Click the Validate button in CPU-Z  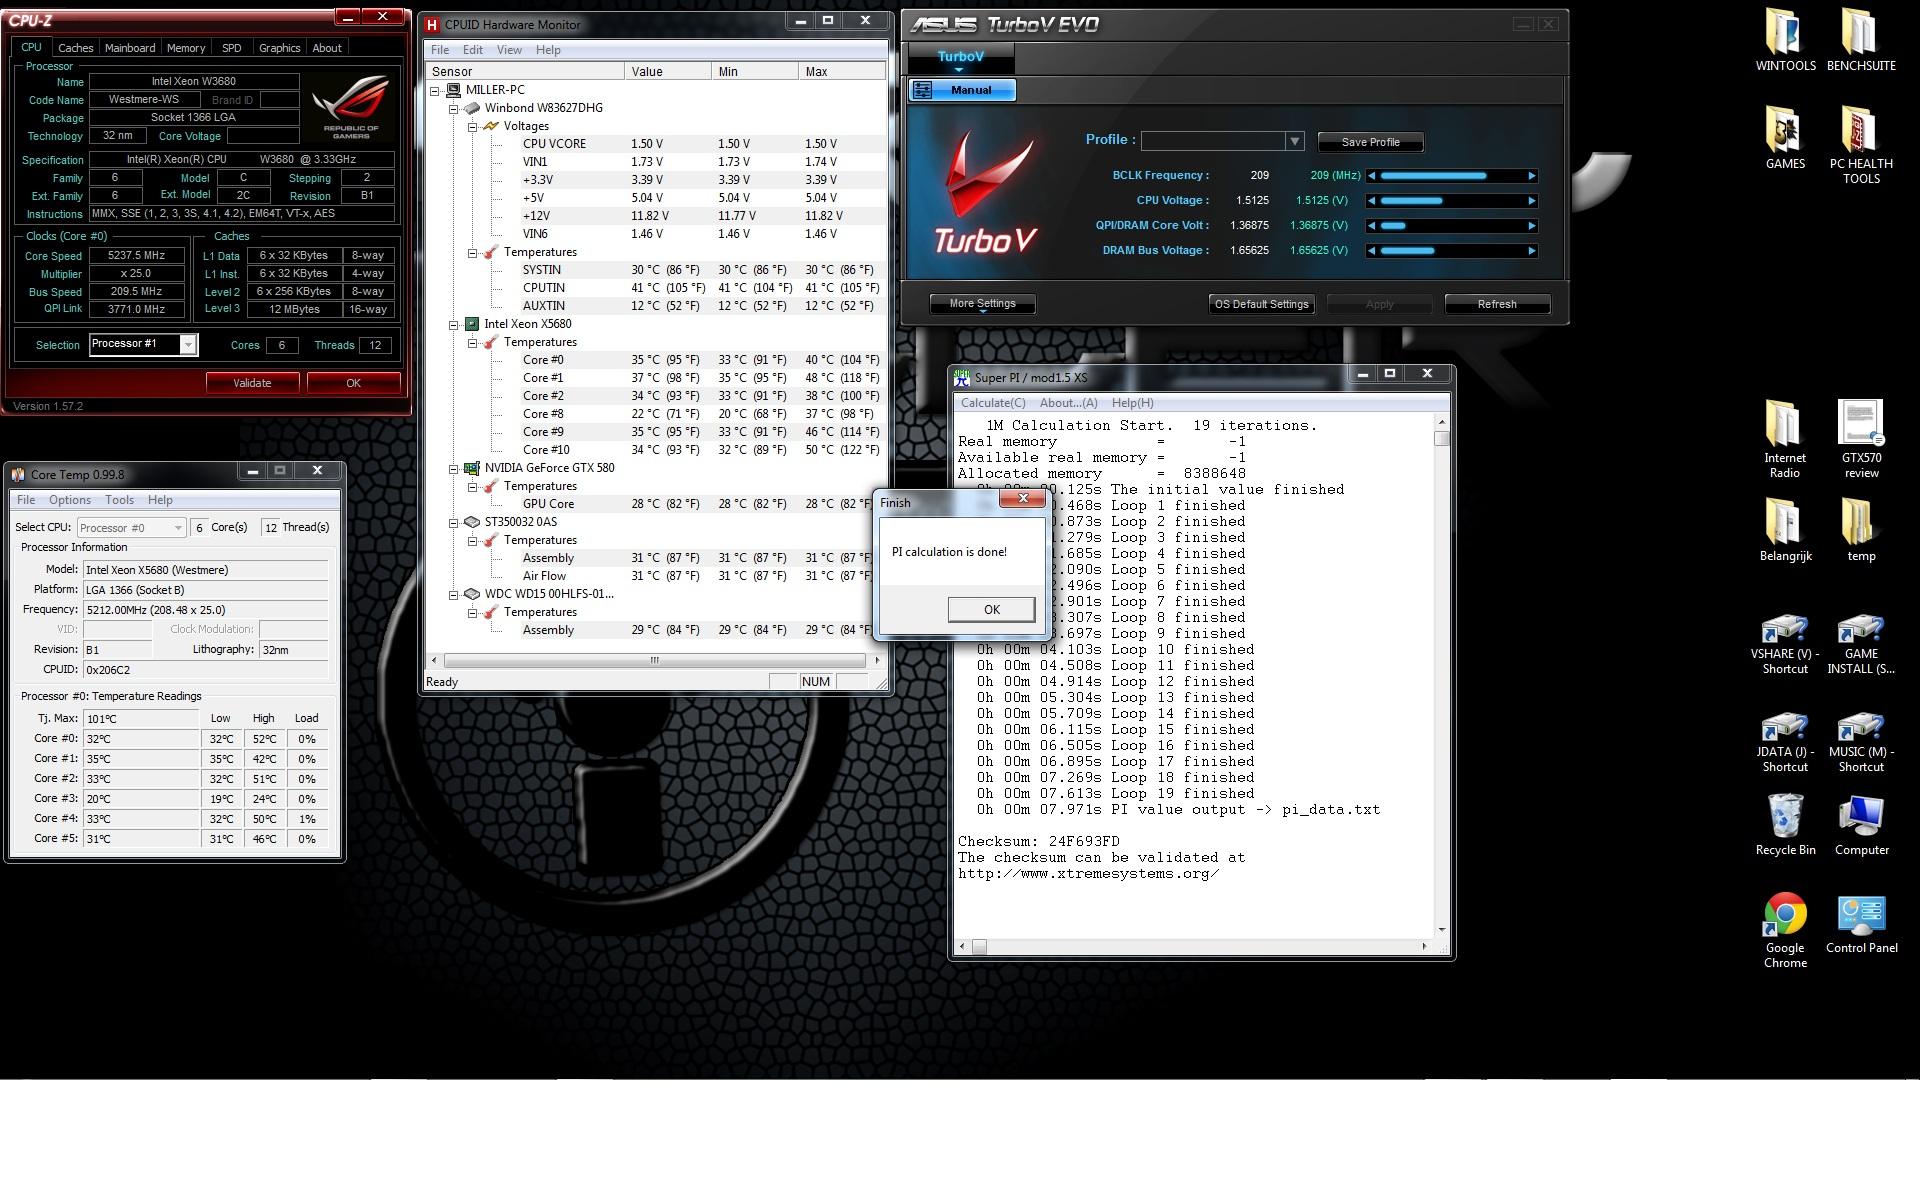tap(252, 383)
